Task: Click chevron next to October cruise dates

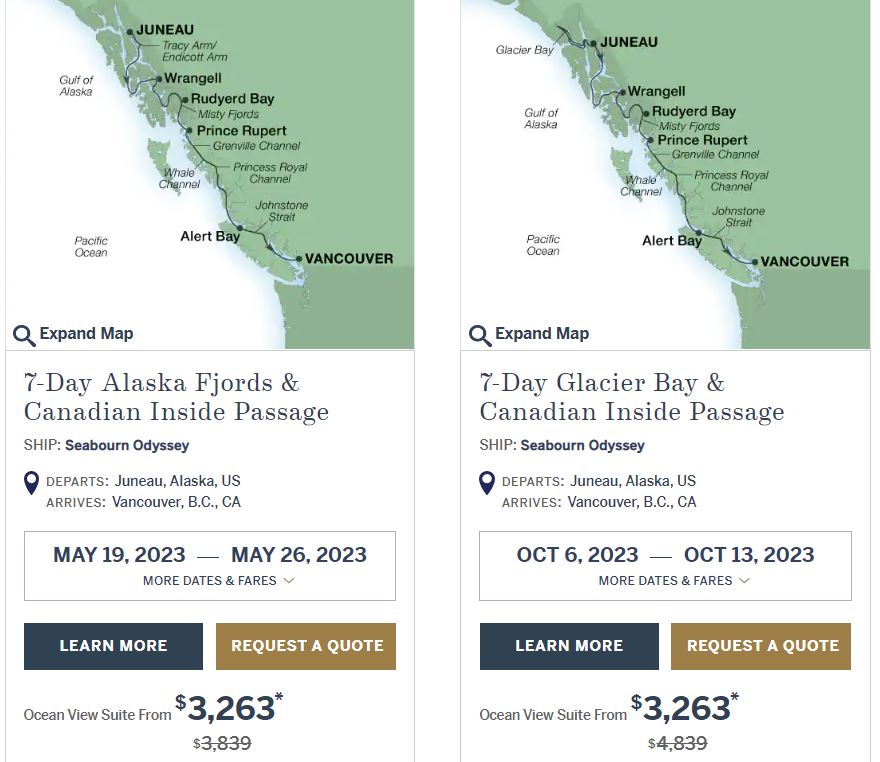Action: [745, 581]
